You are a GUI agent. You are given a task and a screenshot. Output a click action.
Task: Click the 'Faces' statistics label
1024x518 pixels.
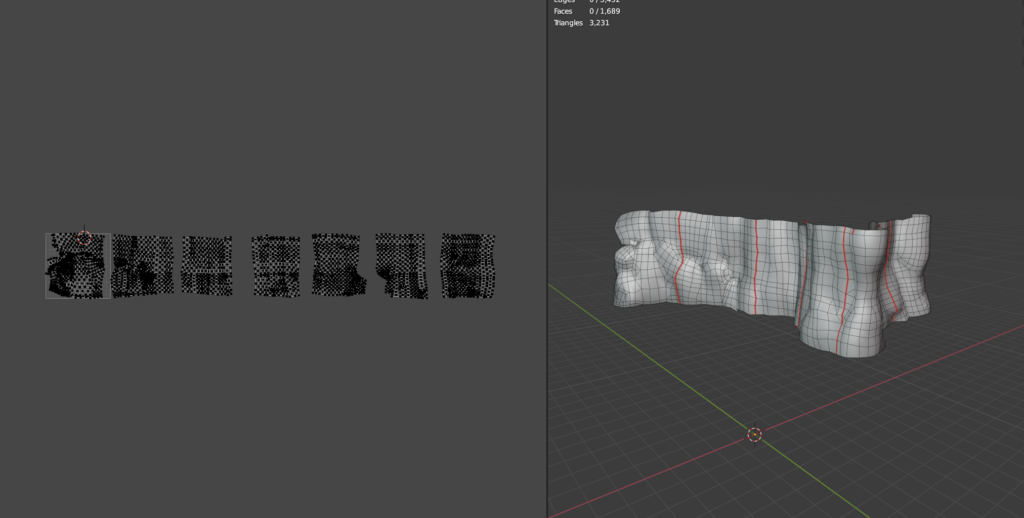[x=563, y=11]
